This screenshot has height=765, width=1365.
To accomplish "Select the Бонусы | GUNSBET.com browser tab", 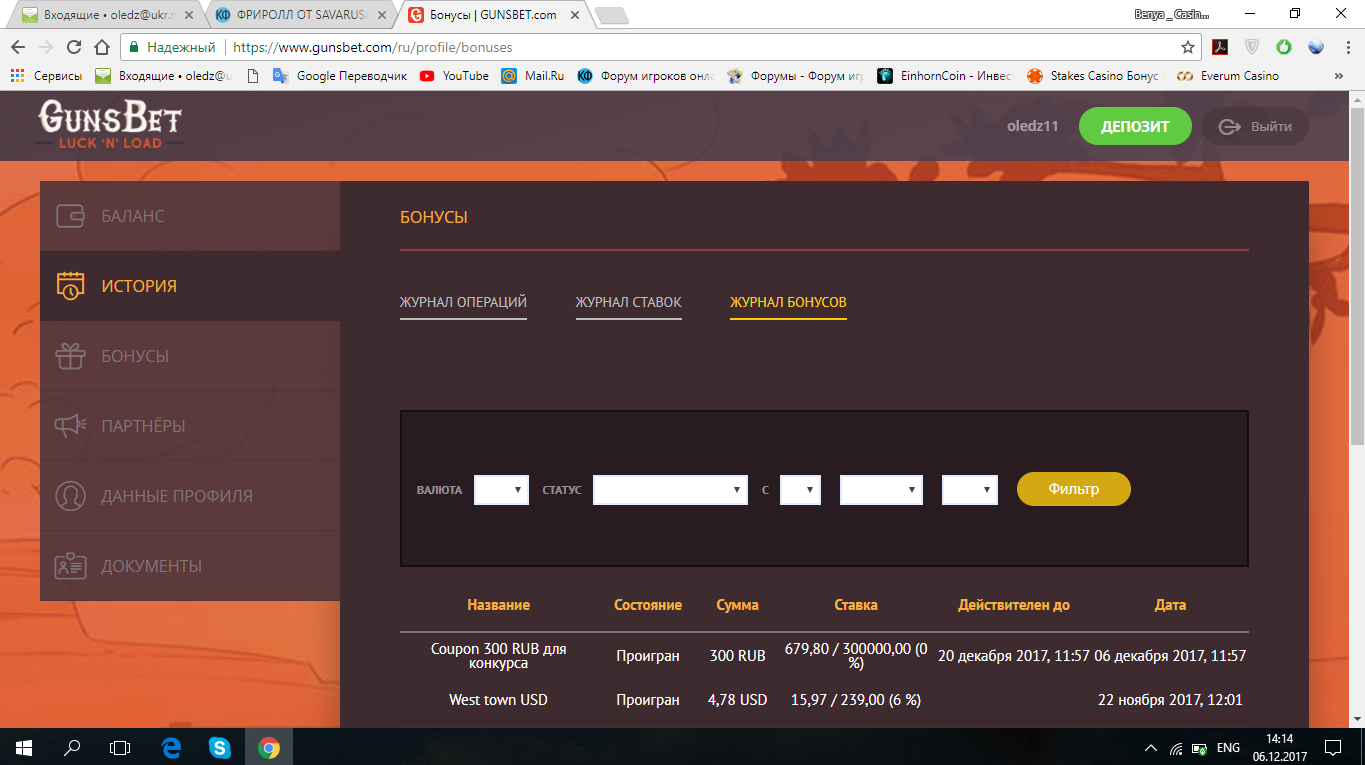I will [495, 15].
